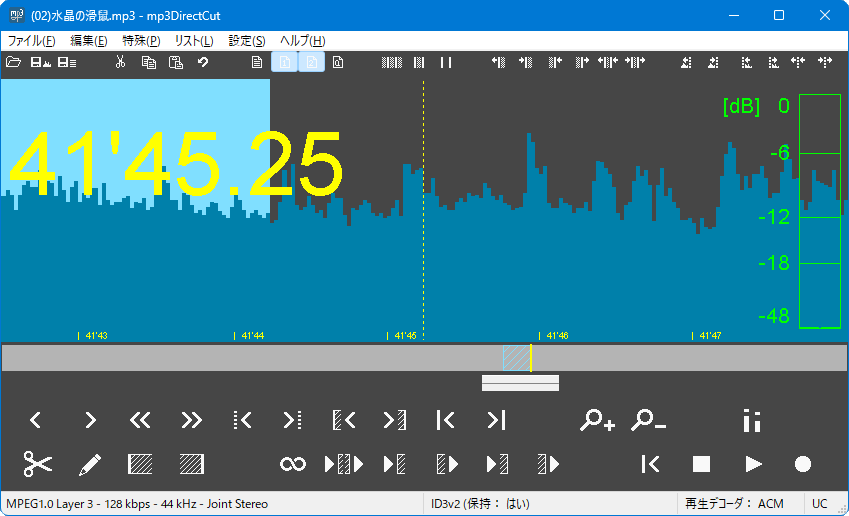Cut selection using the large scissors button
Viewport: 849px width, 516px height.
pyautogui.click(x=37, y=464)
